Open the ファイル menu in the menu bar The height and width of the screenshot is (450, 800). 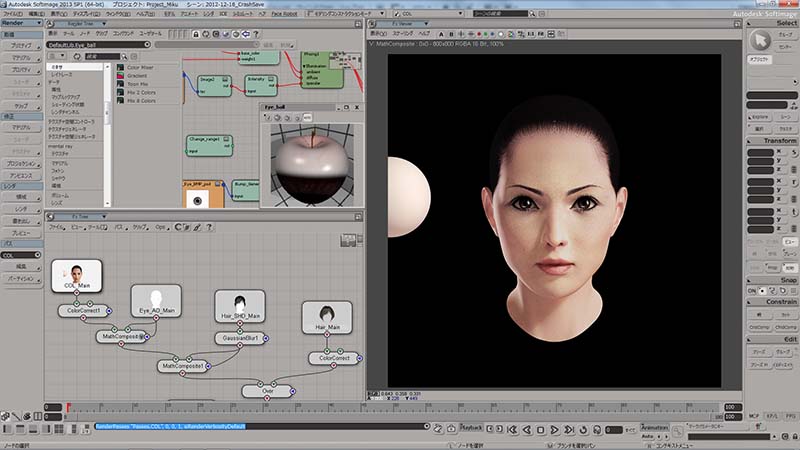[x=12, y=14]
